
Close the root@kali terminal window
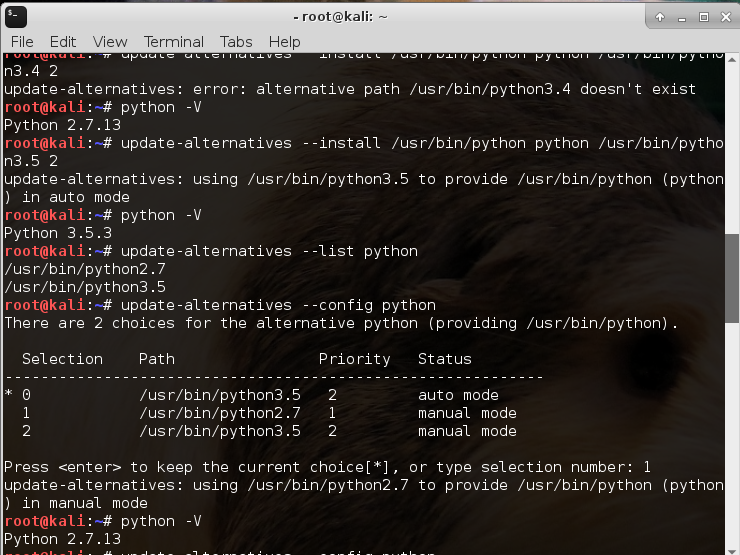[723, 17]
